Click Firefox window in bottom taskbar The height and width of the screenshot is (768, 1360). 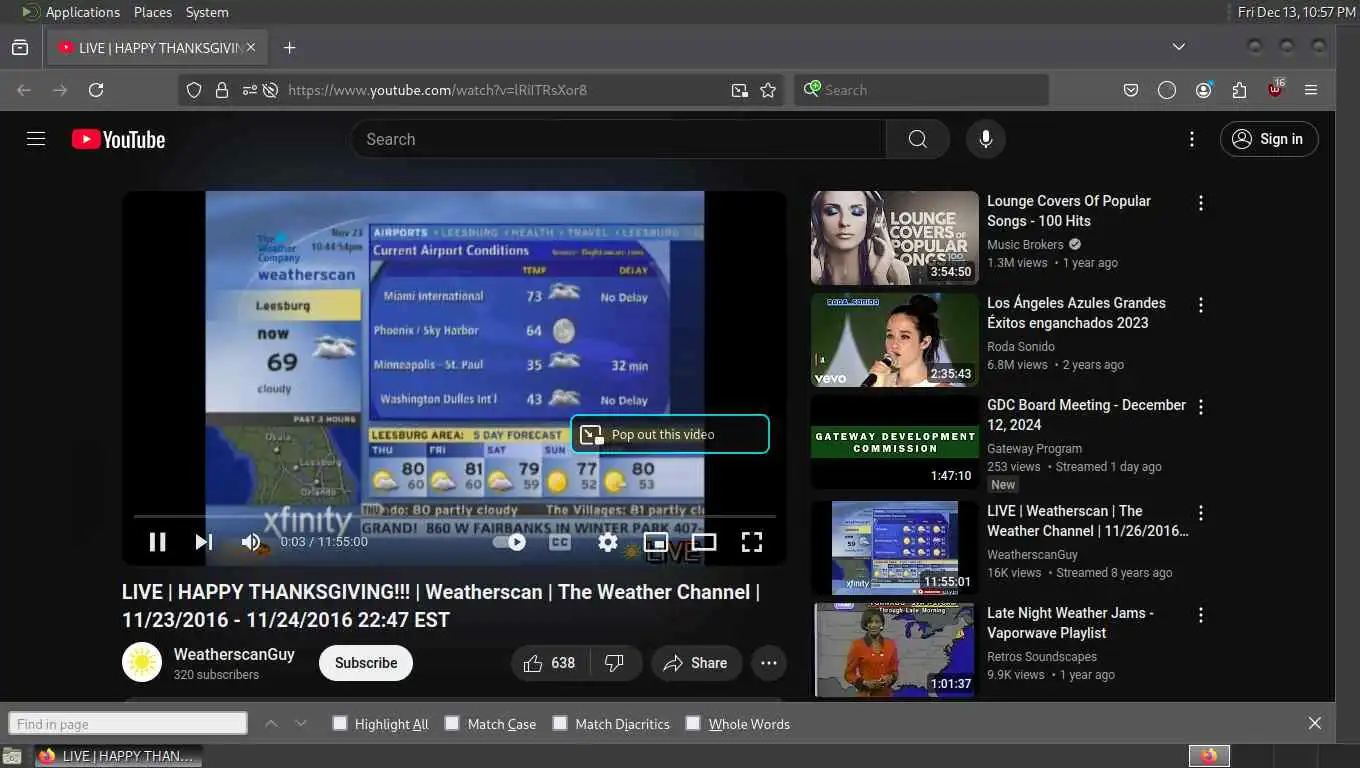click(118, 756)
